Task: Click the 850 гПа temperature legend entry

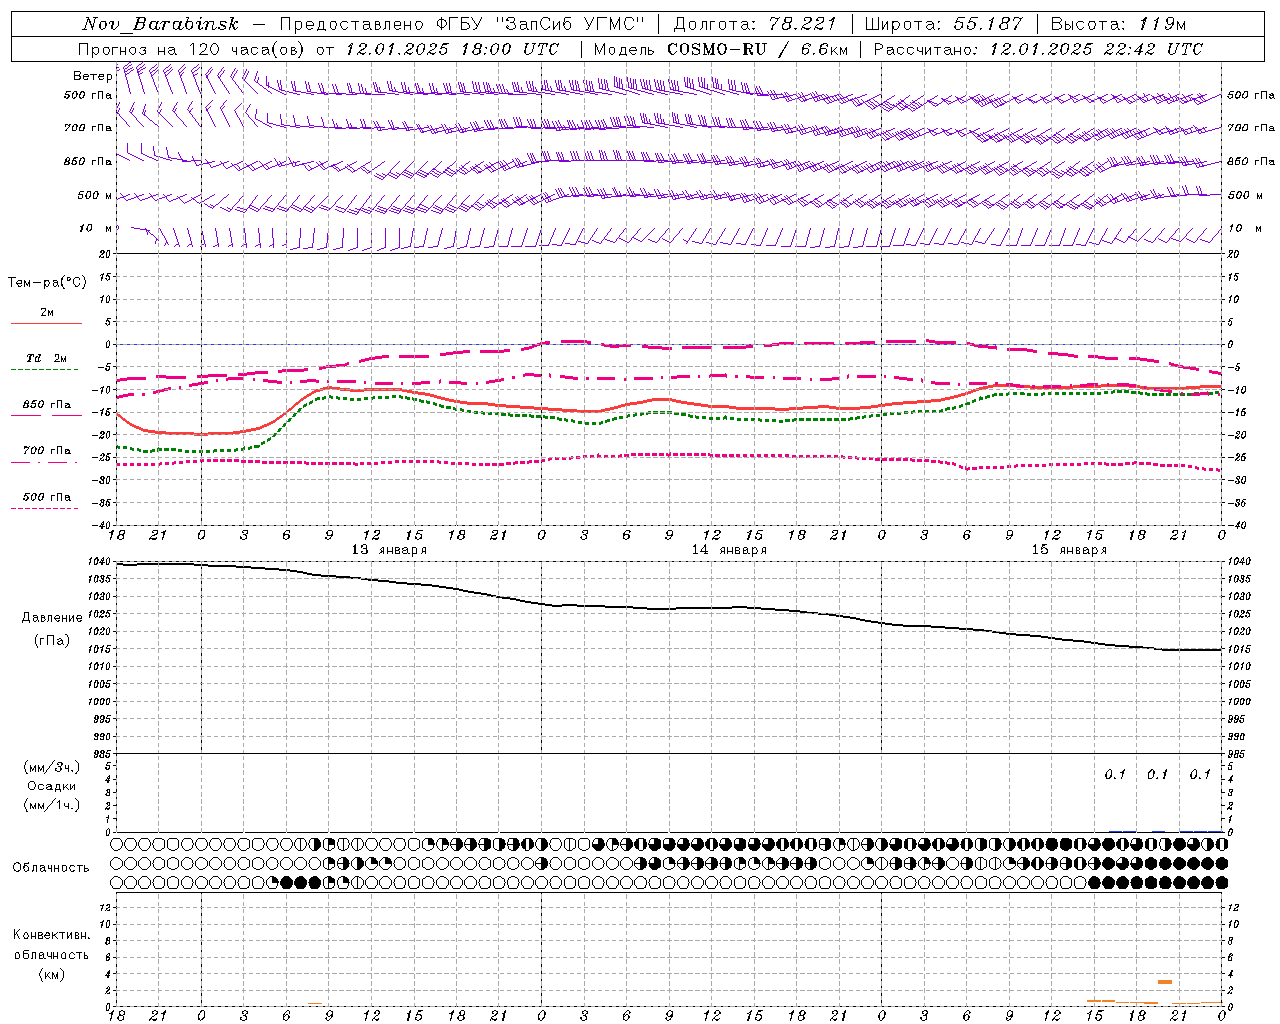Action: point(47,405)
